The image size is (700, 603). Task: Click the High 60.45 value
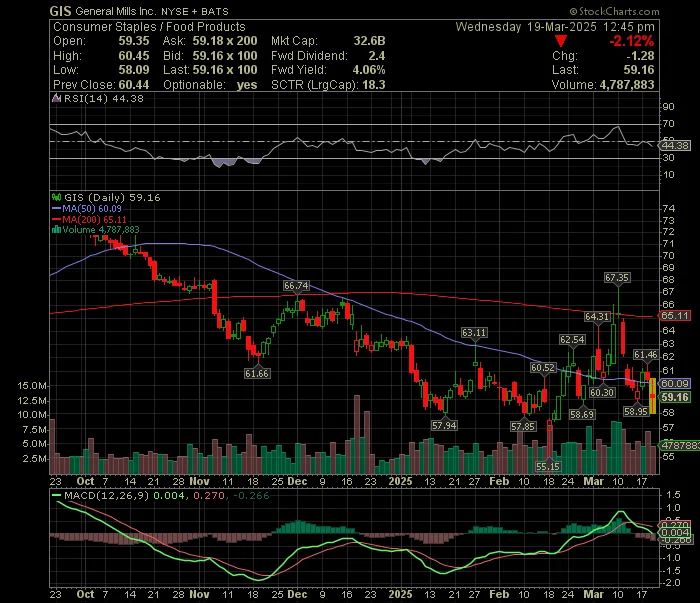(133, 56)
